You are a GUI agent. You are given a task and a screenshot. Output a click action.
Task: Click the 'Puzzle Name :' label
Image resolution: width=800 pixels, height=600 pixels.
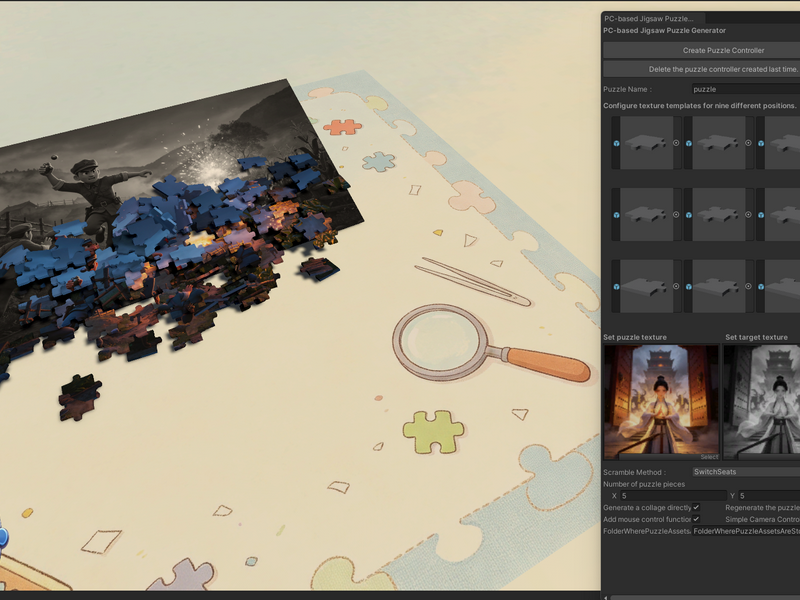(628, 89)
